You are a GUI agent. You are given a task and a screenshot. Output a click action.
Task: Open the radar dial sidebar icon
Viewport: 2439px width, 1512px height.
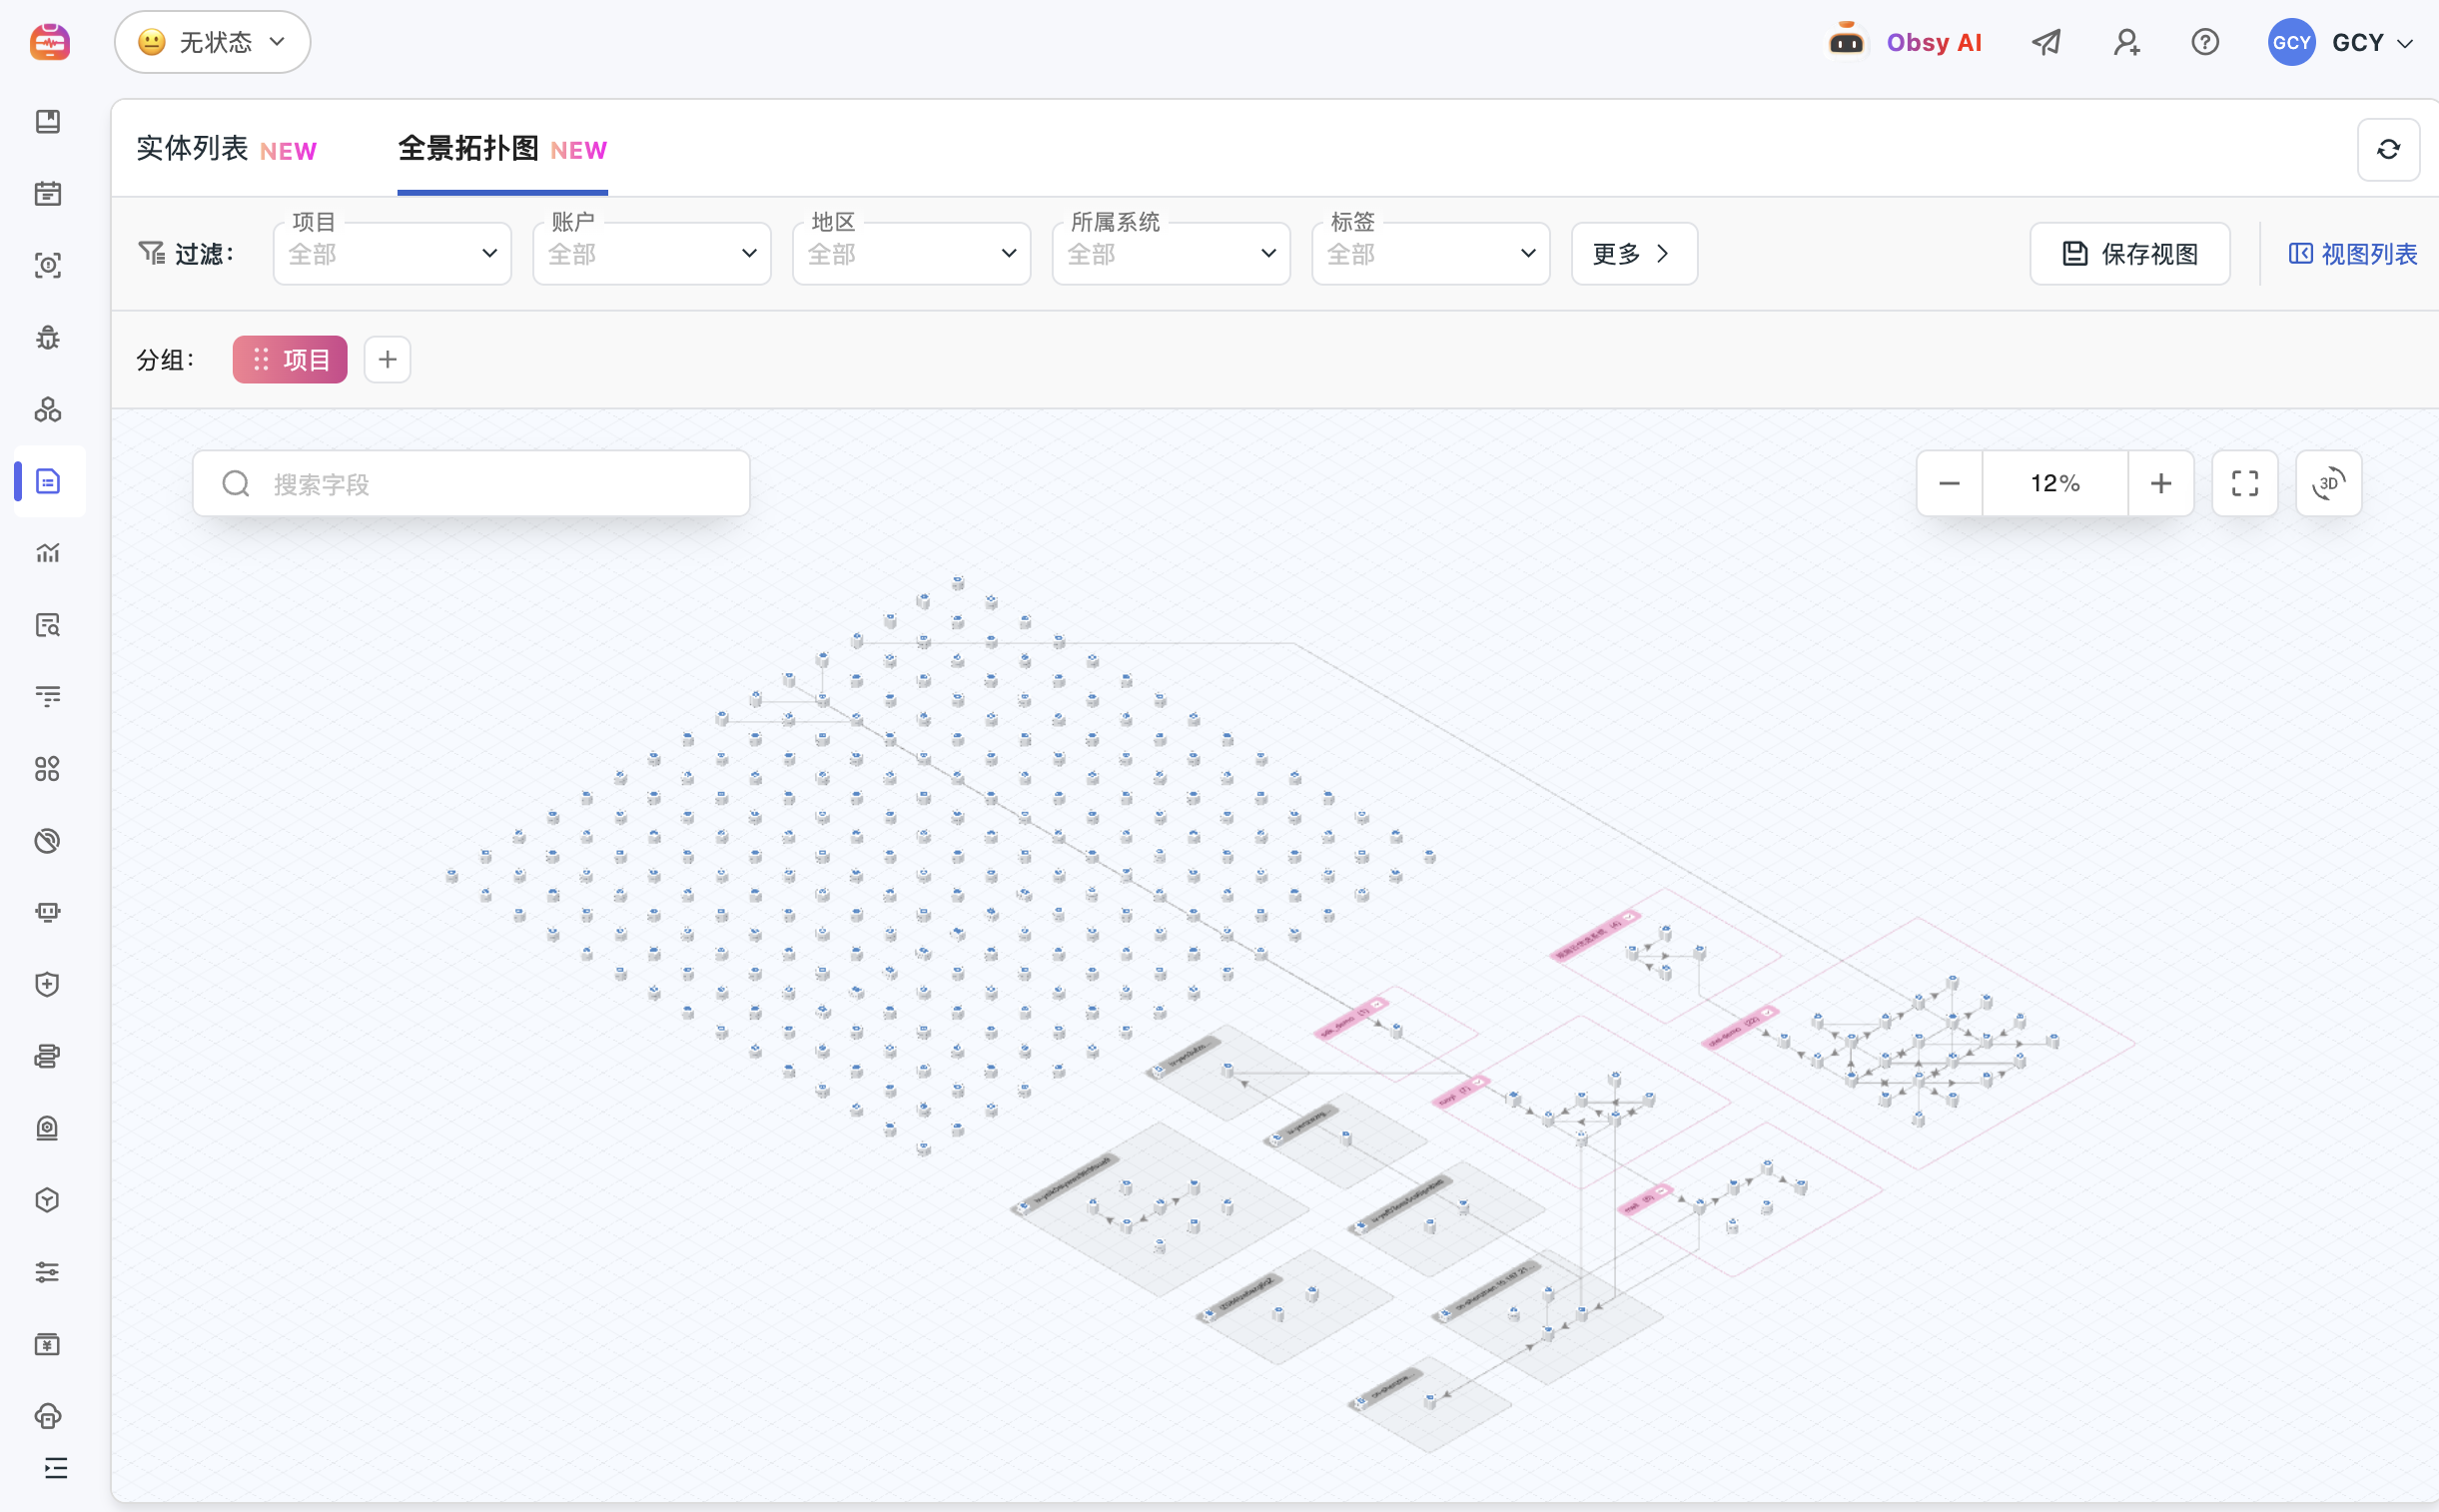[48, 841]
